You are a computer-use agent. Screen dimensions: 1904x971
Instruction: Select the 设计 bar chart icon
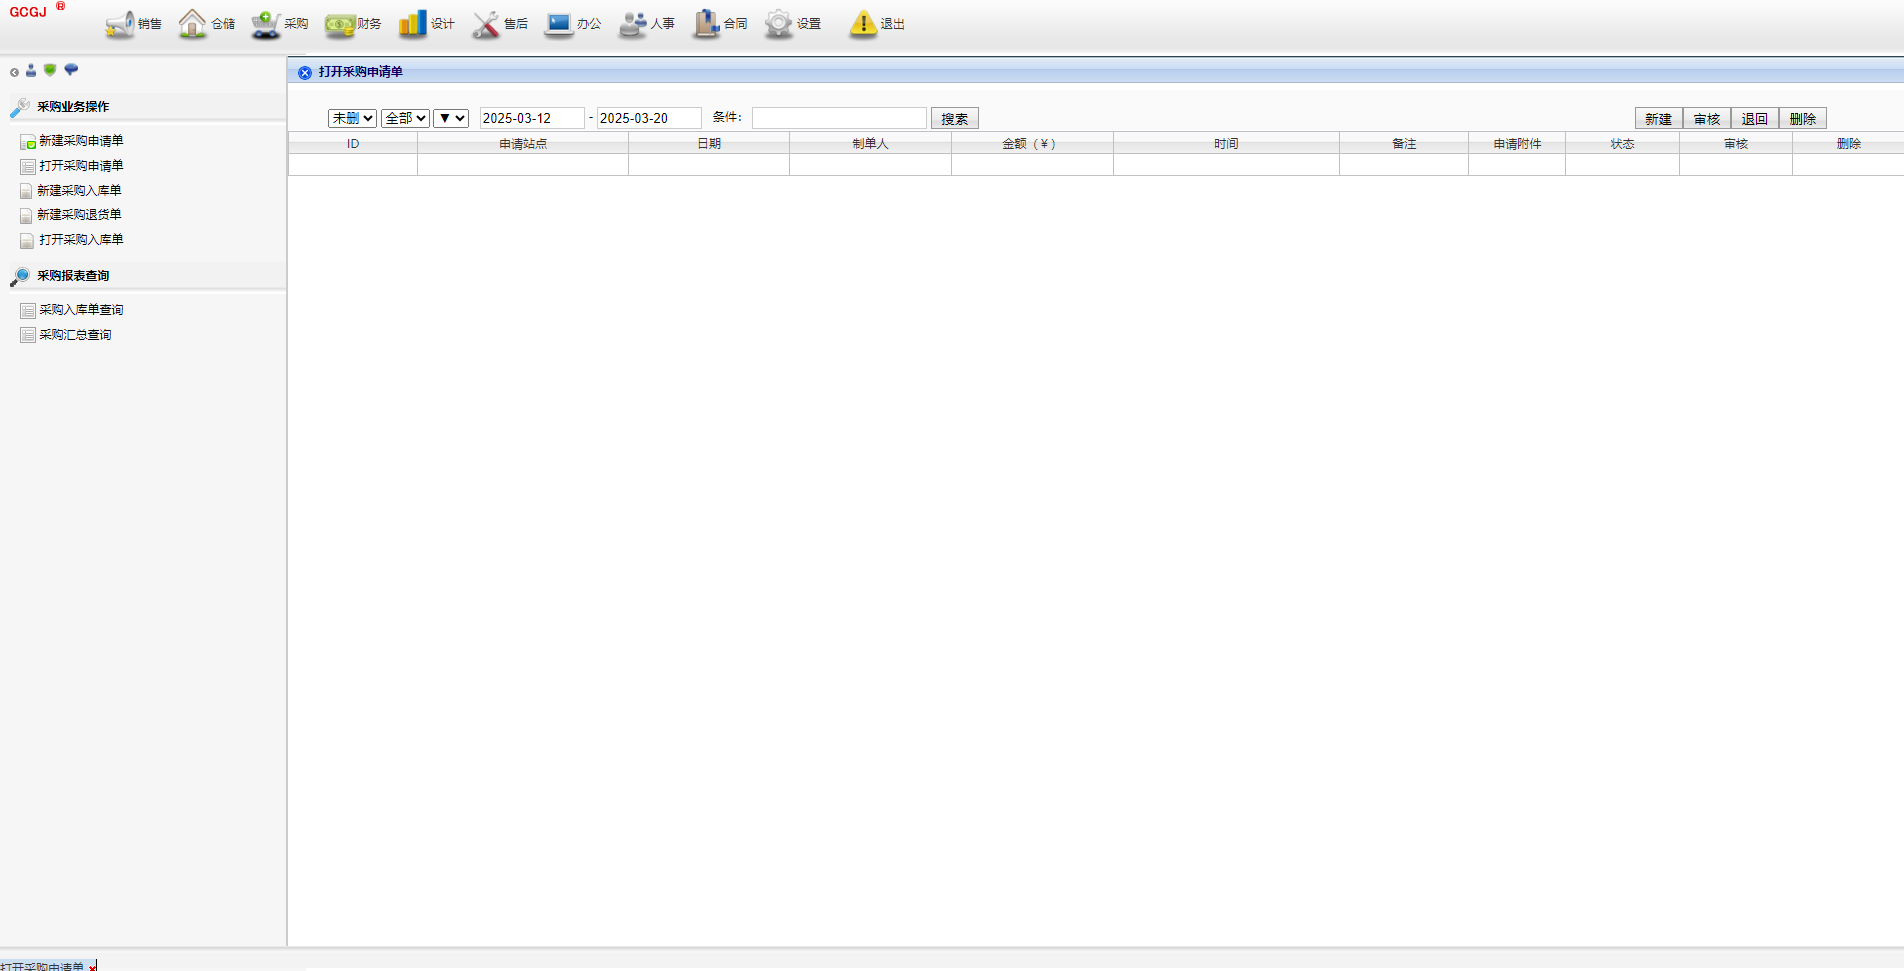click(412, 24)
